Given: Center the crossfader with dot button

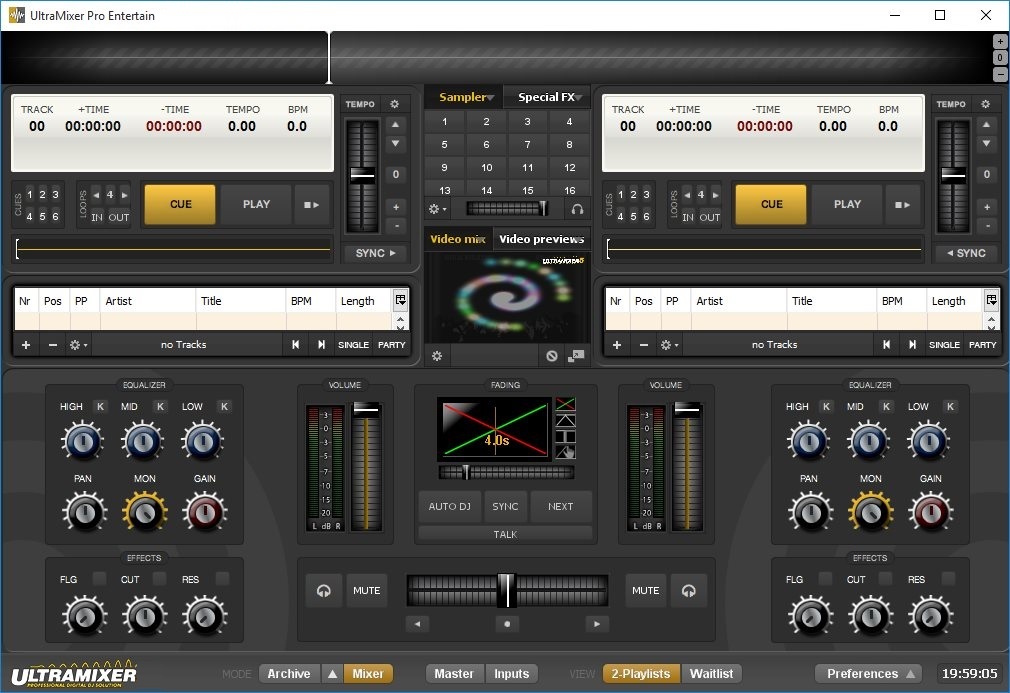Looking at the screenshot, I should click(x=507, y=623).
